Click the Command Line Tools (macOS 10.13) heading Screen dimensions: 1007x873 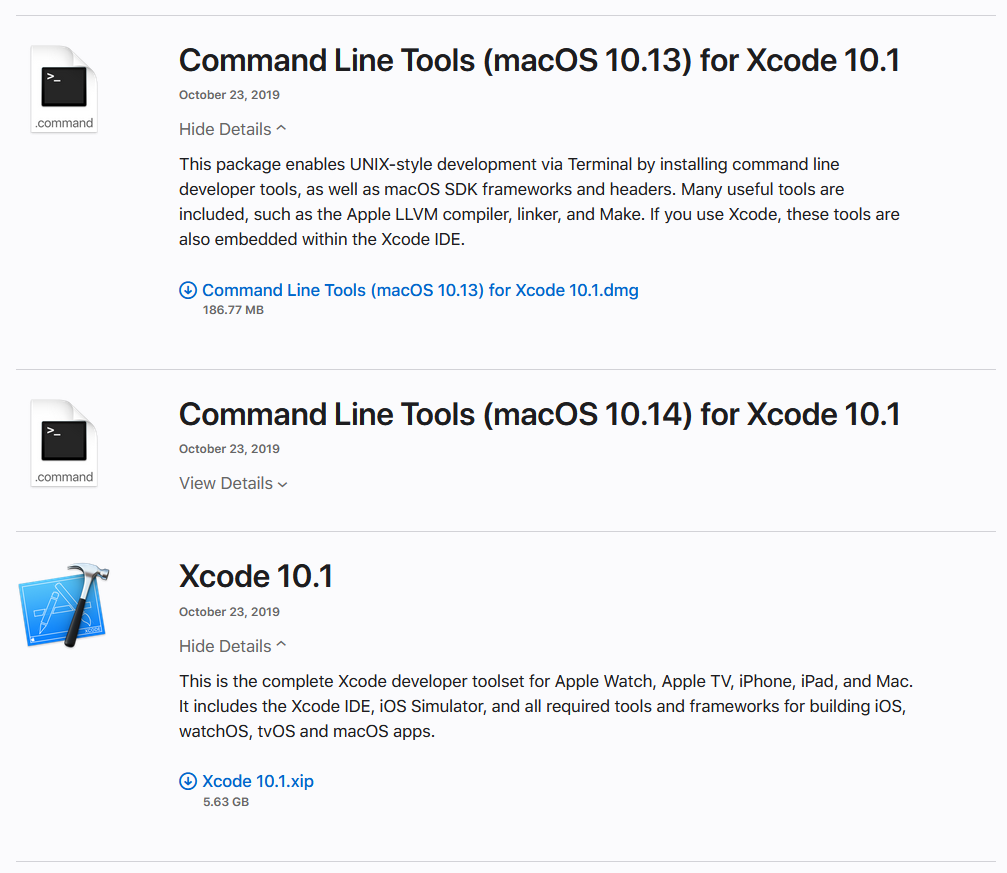538,60
